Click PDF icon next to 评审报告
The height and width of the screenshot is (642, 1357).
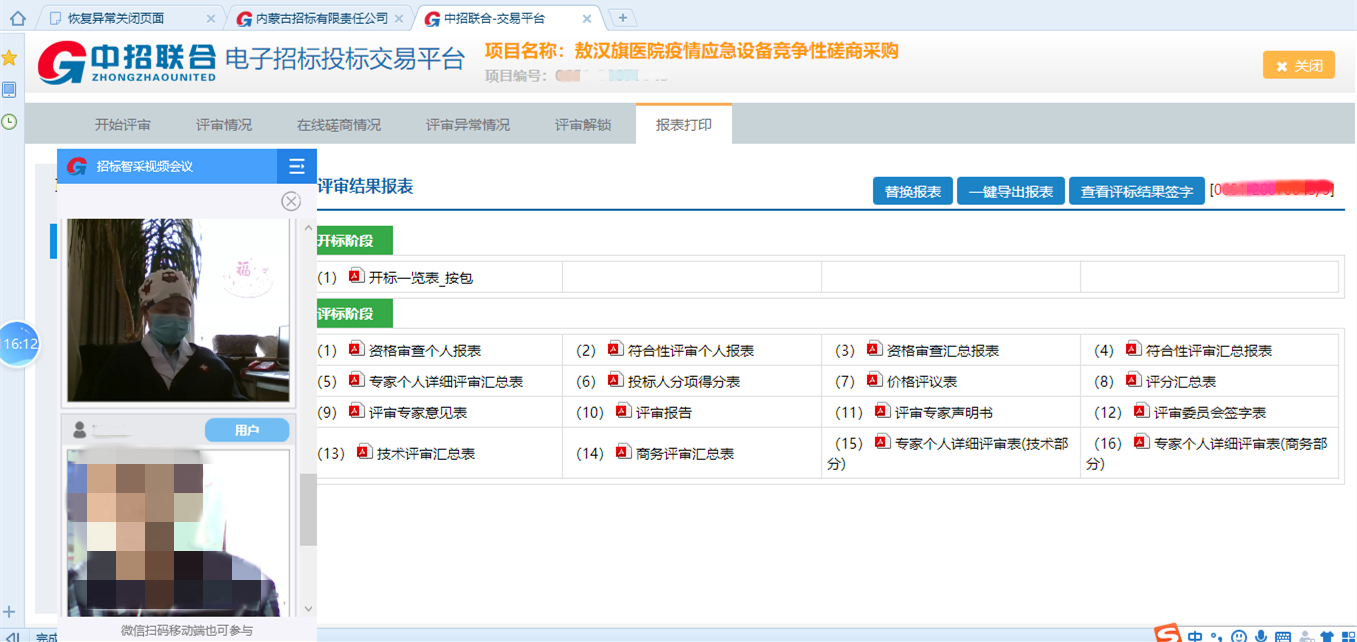pos(623,411)
